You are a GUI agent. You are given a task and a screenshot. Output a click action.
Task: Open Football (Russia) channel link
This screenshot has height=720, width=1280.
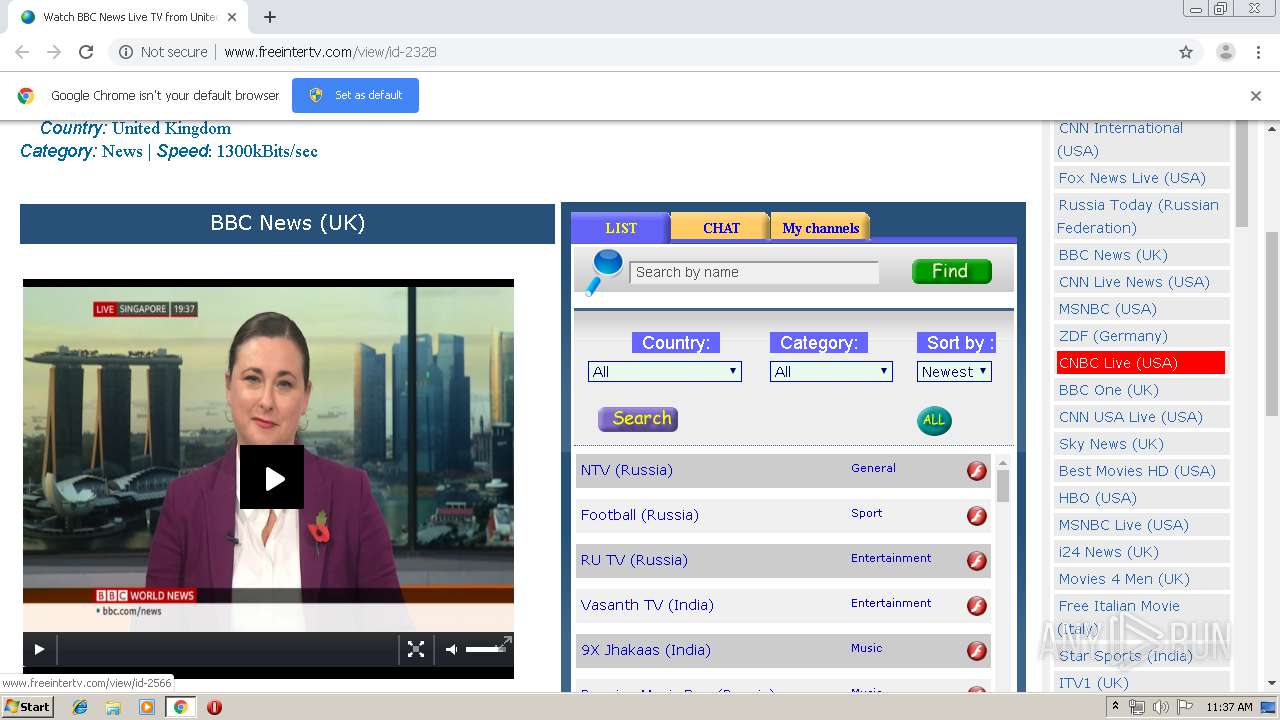pyautogui.click(x=639, y=515)
